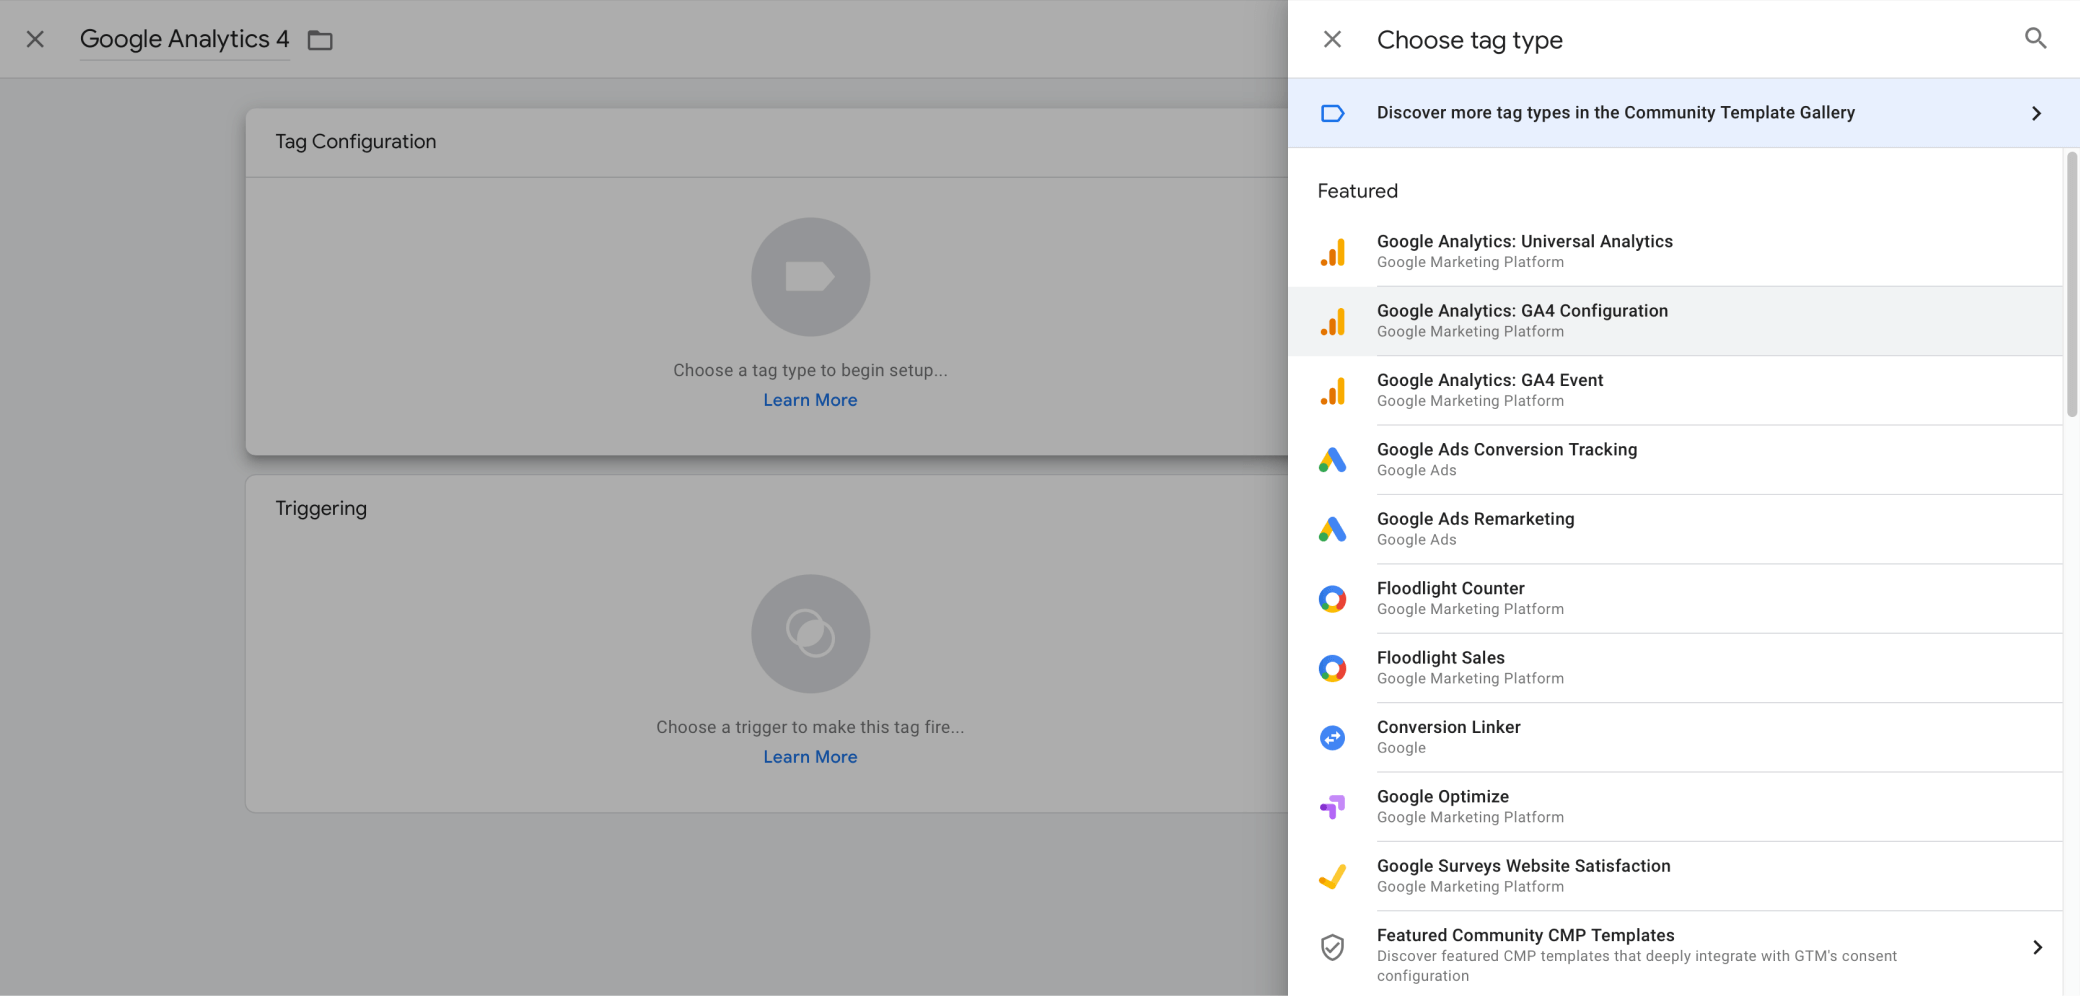Expand the Community Template Gallery row chevron
The image size is (2081, 996).
2037,113
